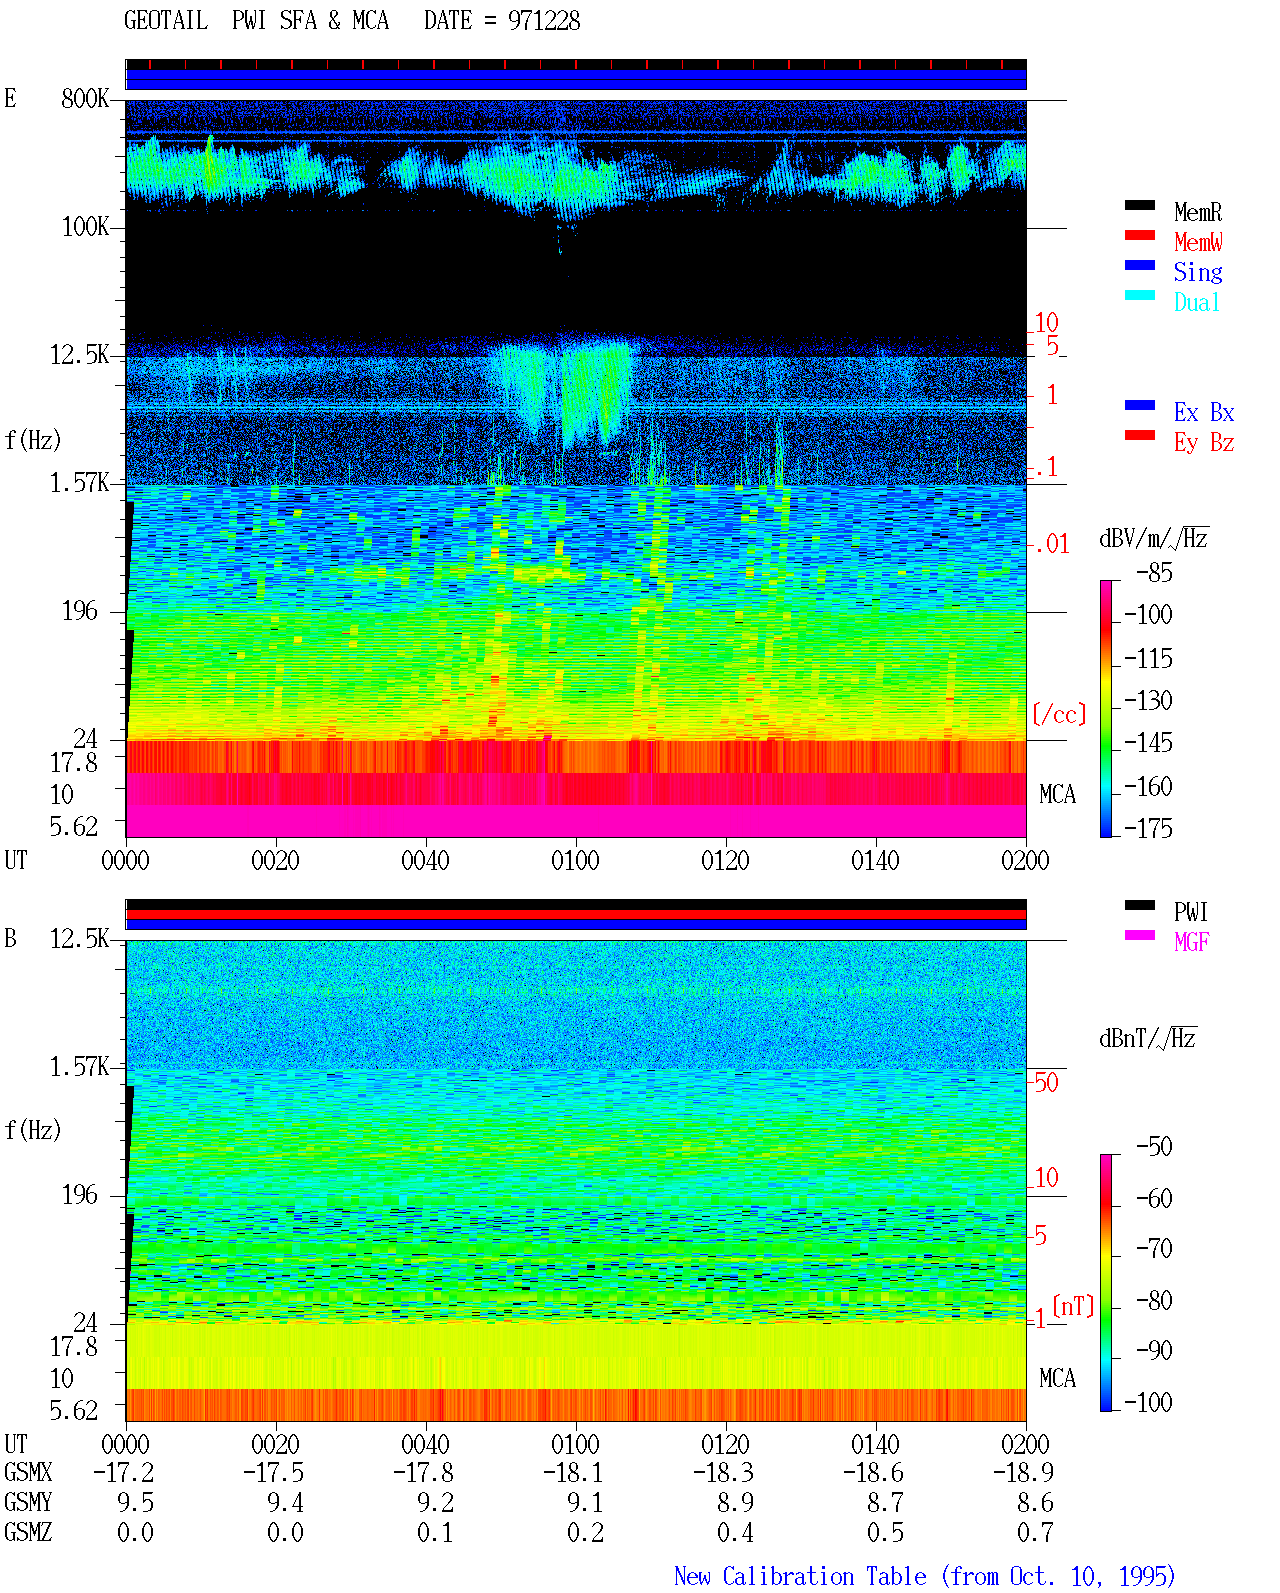1280x1593 pixels.
Task: Click the PWI legend label
Action: pos(1191,912)
